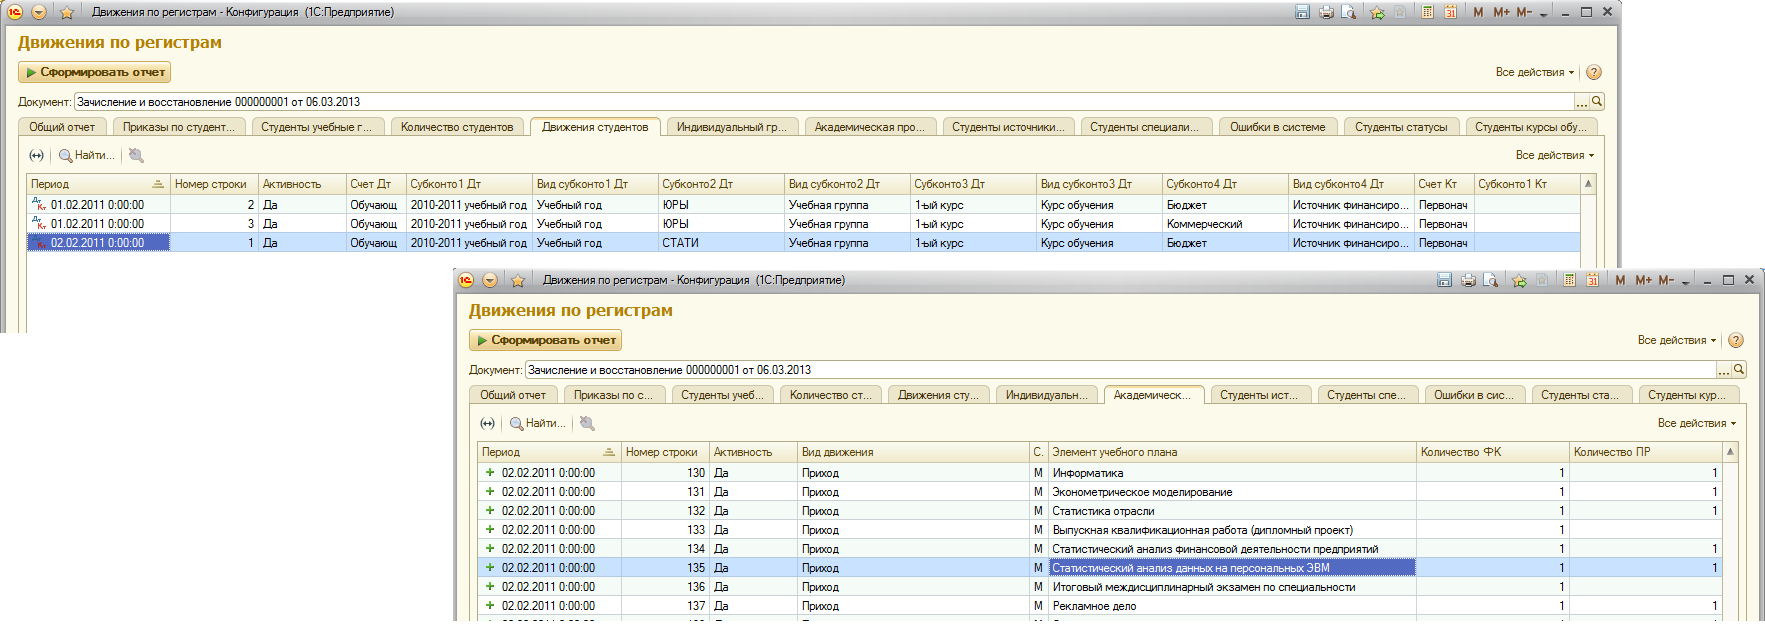Click the add-to-favorites star with green arrow, foreground window

tap(1519, 280)
